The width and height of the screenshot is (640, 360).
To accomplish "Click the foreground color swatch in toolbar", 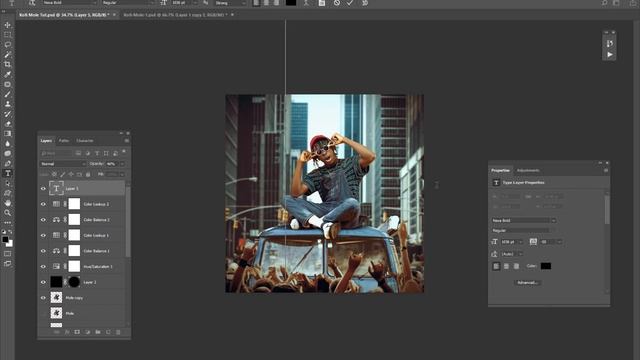I will click(5, 240).
